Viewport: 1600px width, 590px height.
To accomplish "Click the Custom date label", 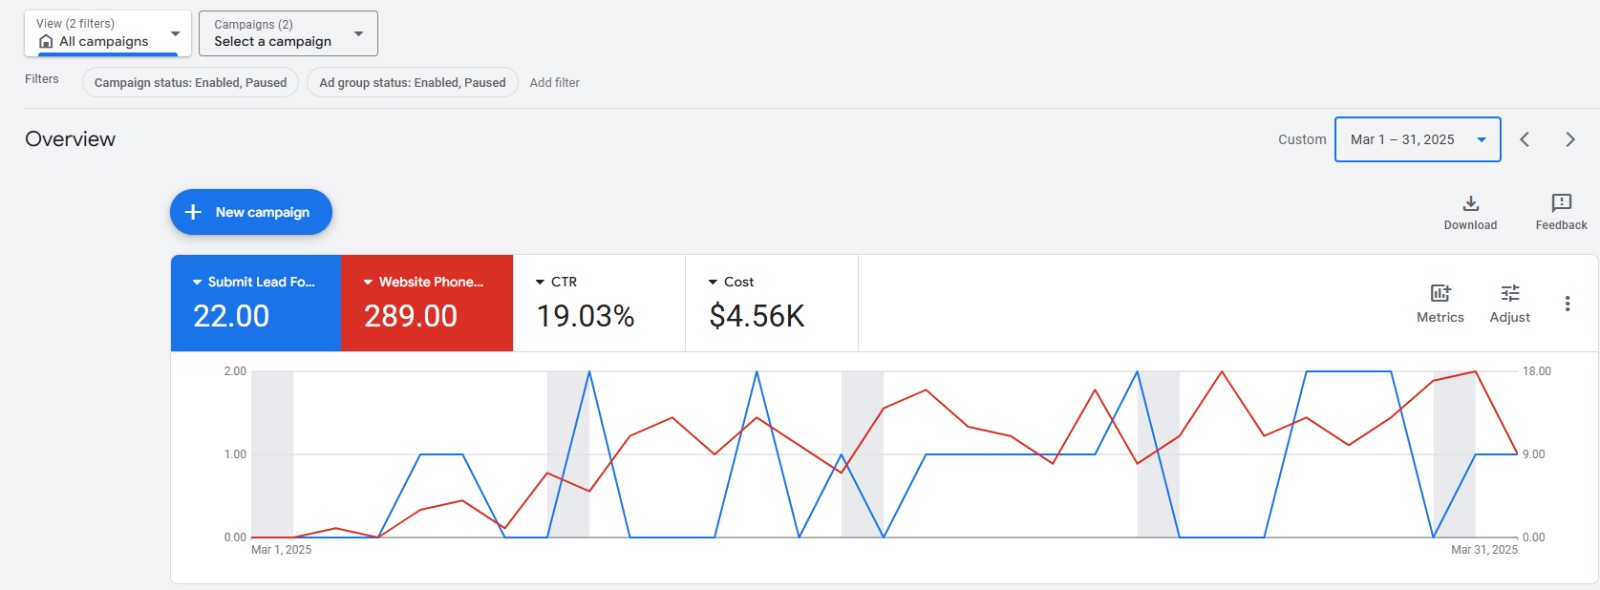I will tap(1302, 140).
